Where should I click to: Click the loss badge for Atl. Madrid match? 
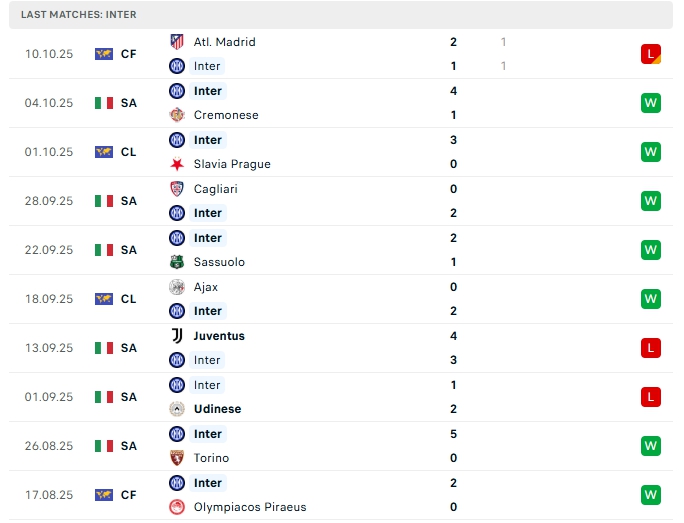point(651,54)
